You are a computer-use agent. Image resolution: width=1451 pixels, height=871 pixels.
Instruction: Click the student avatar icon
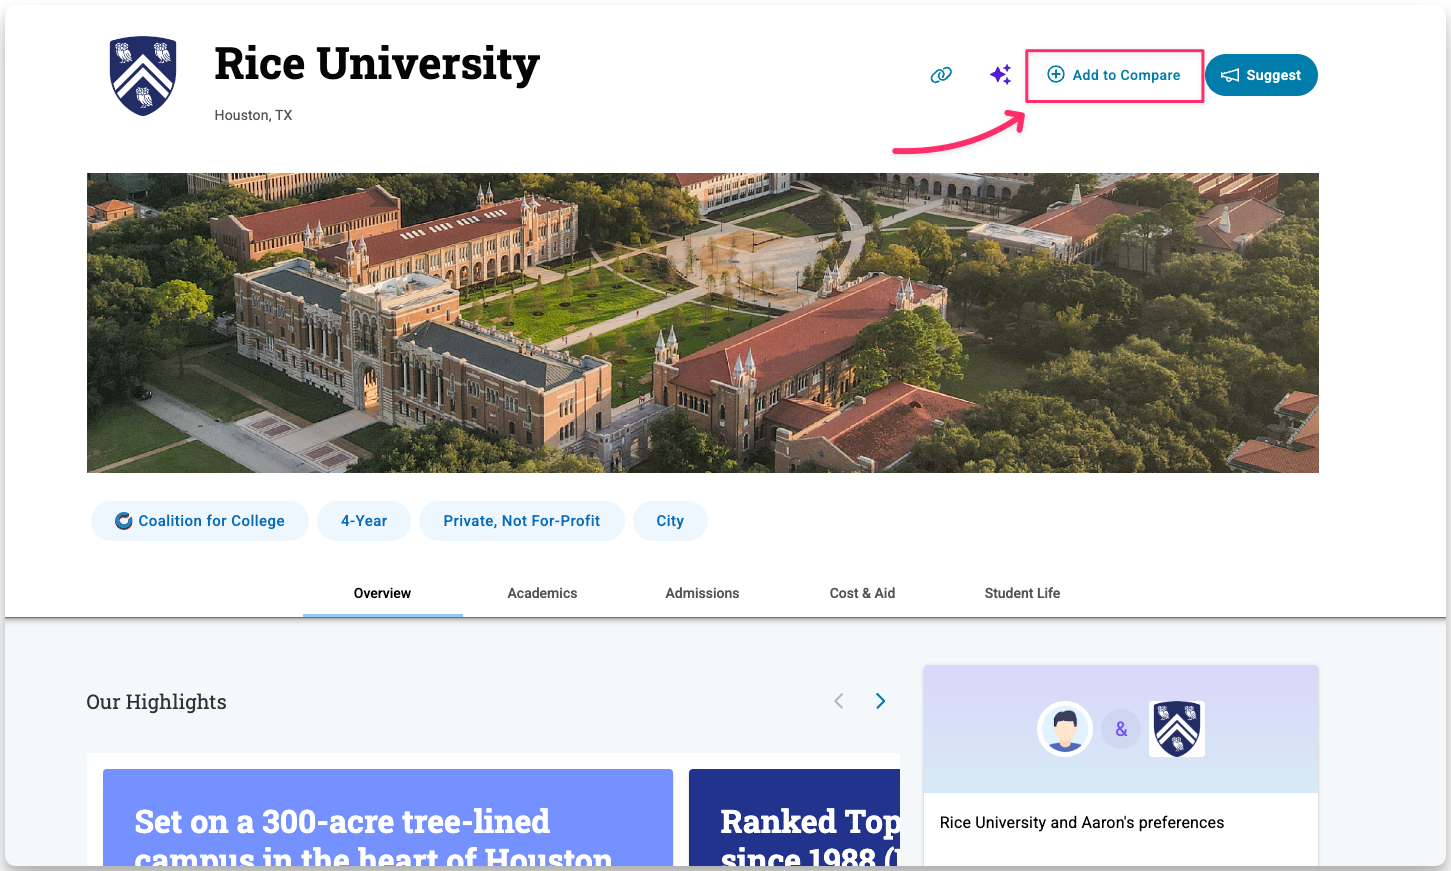pos(1064,729)
